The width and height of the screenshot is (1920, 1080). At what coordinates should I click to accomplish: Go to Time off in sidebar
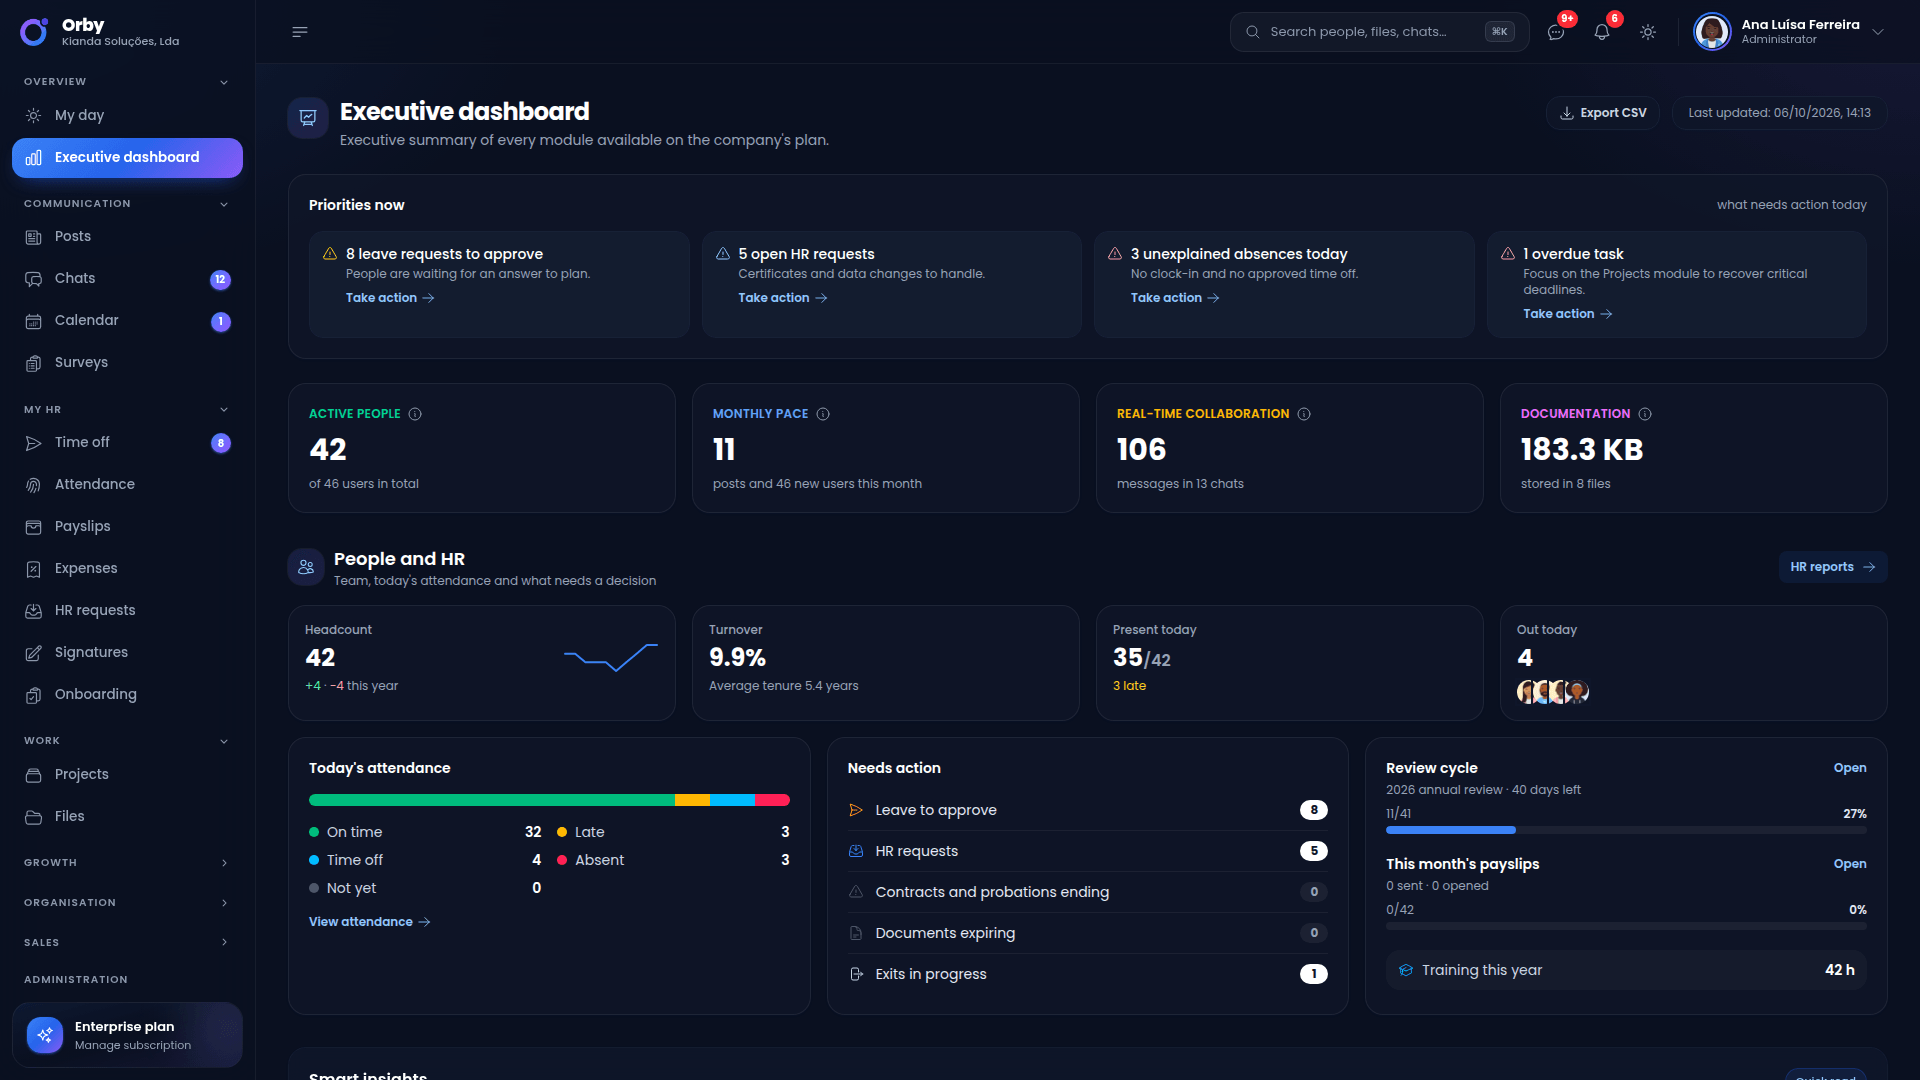127,443
